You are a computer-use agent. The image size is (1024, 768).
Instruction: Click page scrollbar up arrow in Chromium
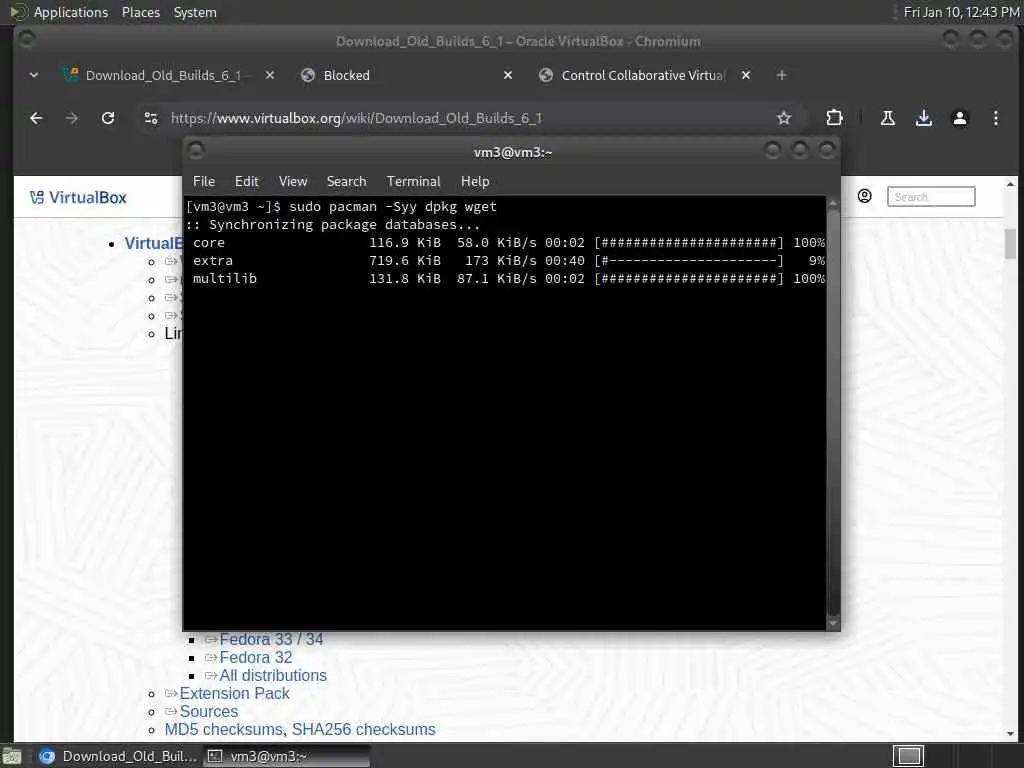coord(1010,185)
